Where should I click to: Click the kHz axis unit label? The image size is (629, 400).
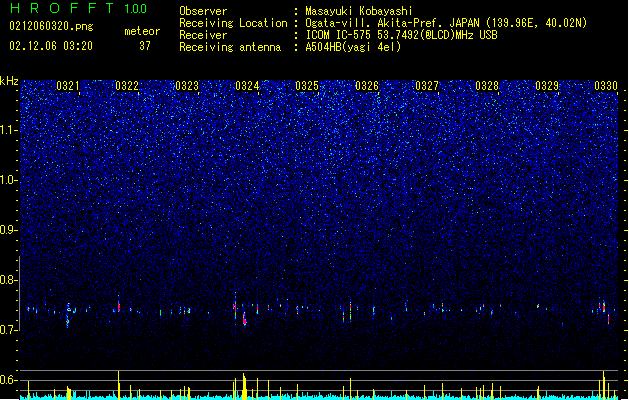pos(9,81)
